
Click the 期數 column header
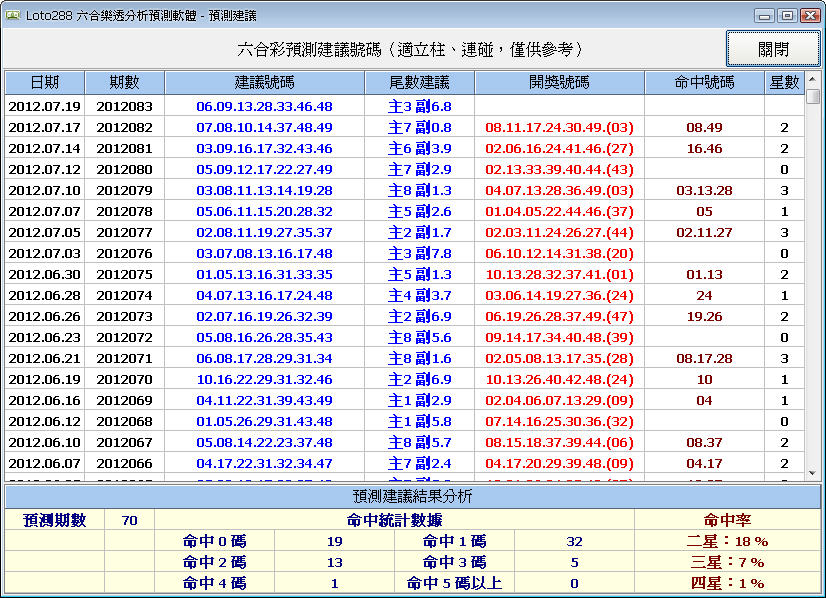[x=124, y=82]
